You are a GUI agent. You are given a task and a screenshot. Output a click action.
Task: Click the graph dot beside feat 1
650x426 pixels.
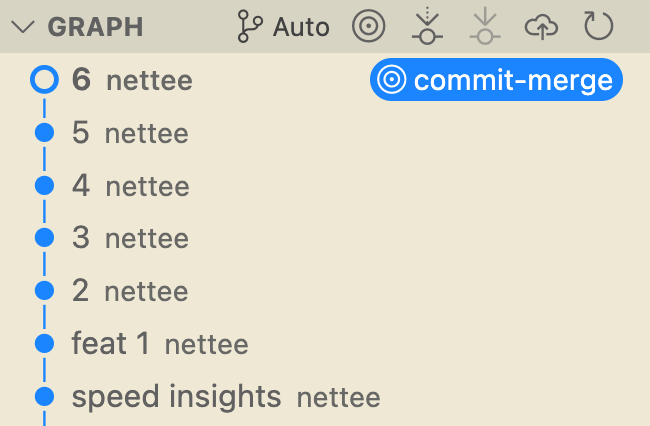pos(44,345)
